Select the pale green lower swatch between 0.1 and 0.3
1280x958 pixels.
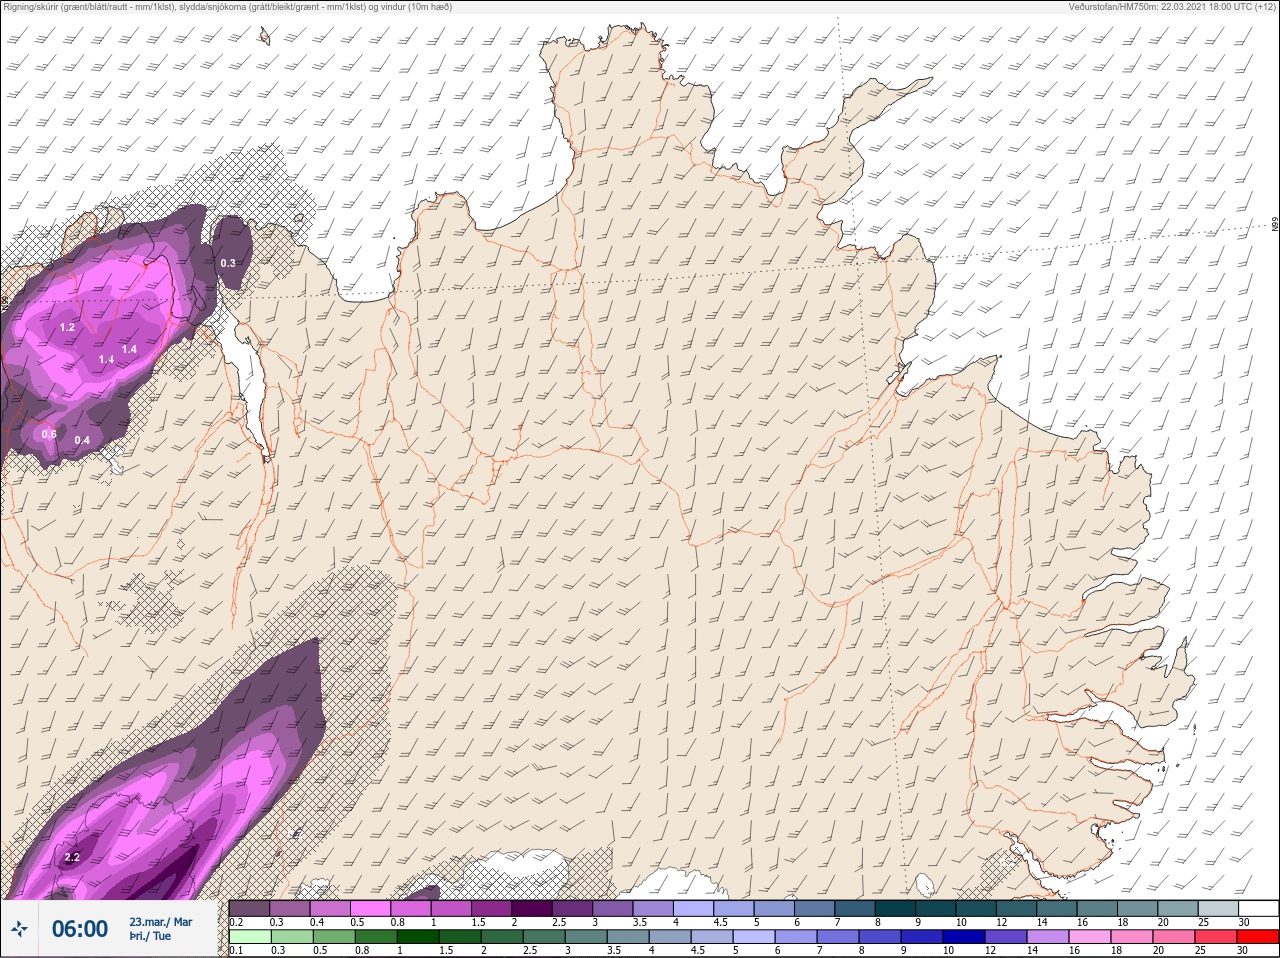(x=249, y=936)
